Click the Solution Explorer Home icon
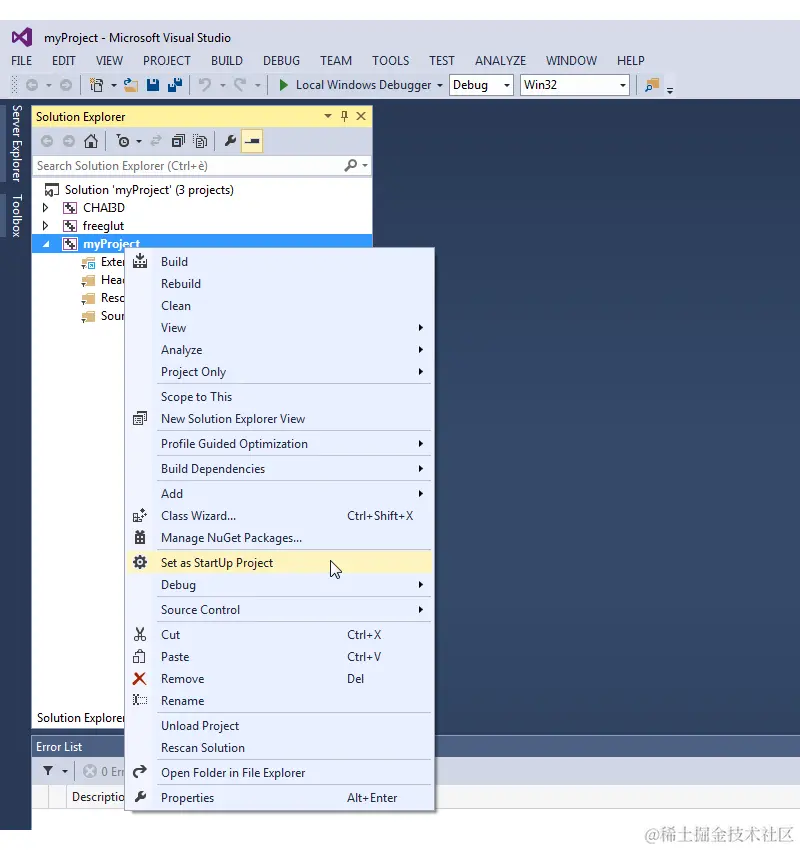The image size is (800, 850). (x=91, y=141)
